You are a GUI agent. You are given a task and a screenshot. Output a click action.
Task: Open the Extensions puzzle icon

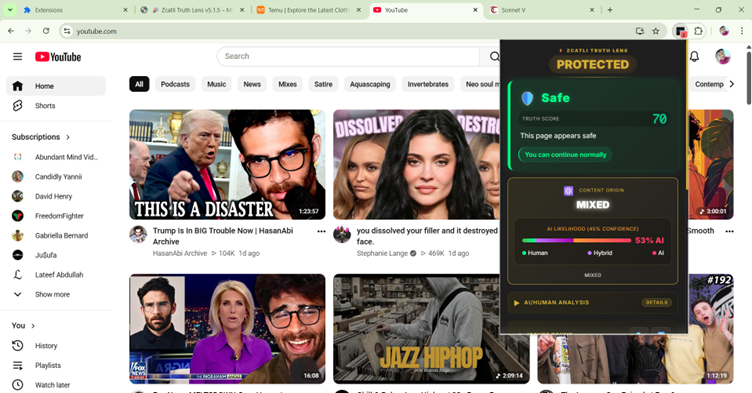[698, 31]
